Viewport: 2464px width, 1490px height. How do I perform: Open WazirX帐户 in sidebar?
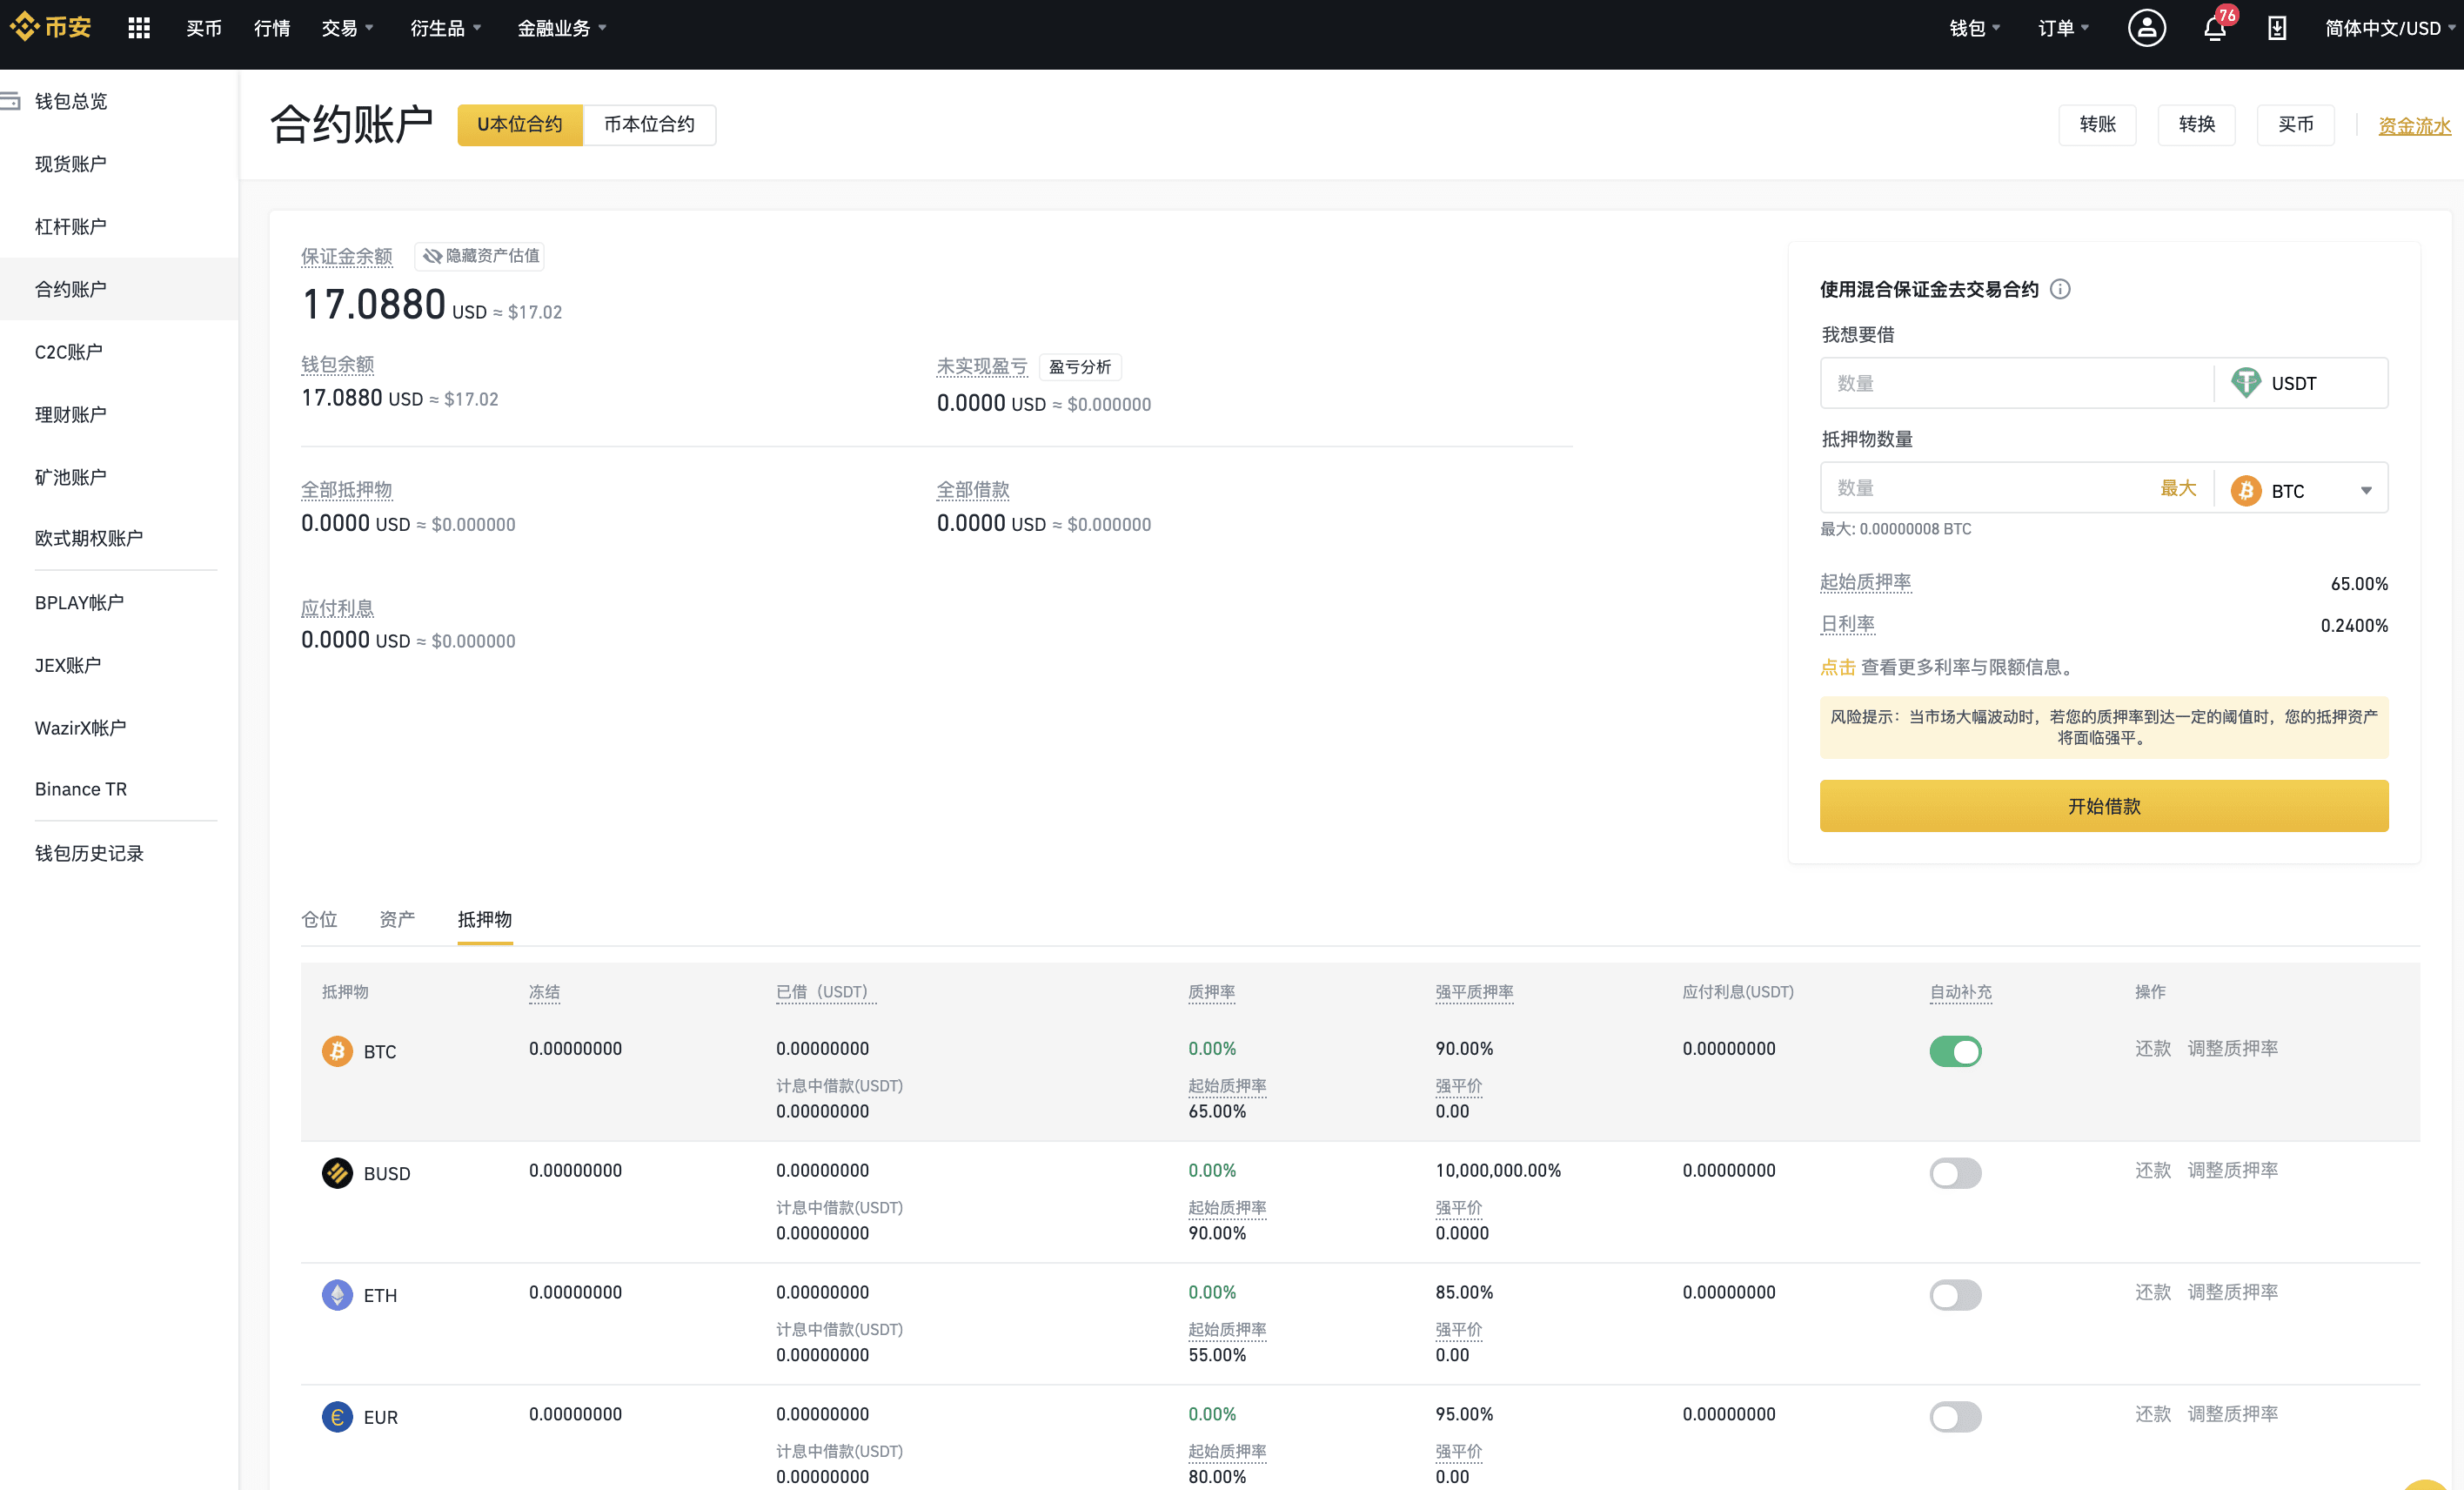(x=80, y=728)
